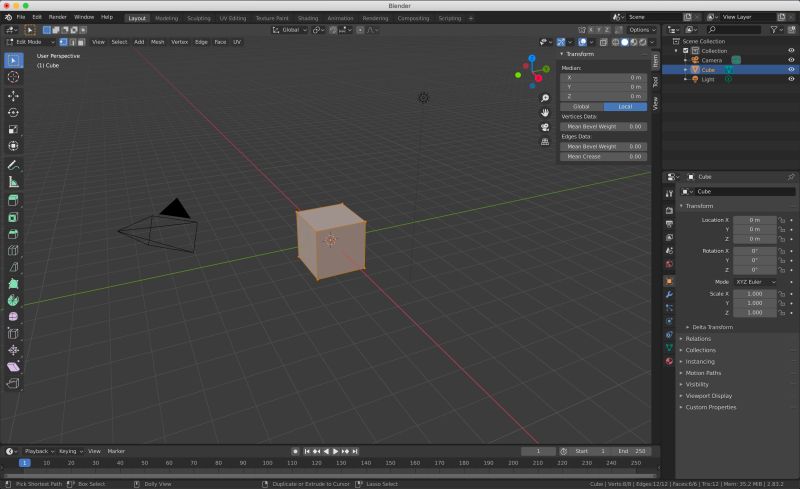Viewport: 800px width, 489px height.
Task: Select the Rip Region tool
Action: [x=13, y=383]
